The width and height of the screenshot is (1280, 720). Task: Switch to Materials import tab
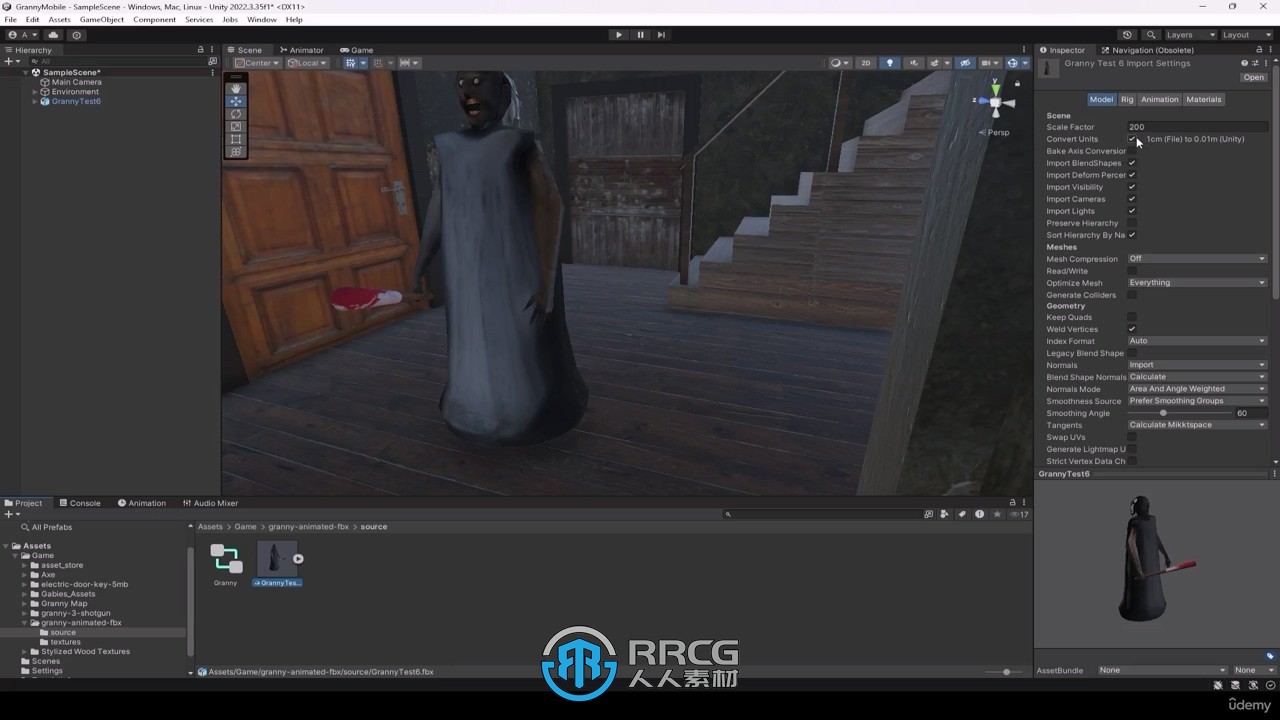click(1204, 99)
